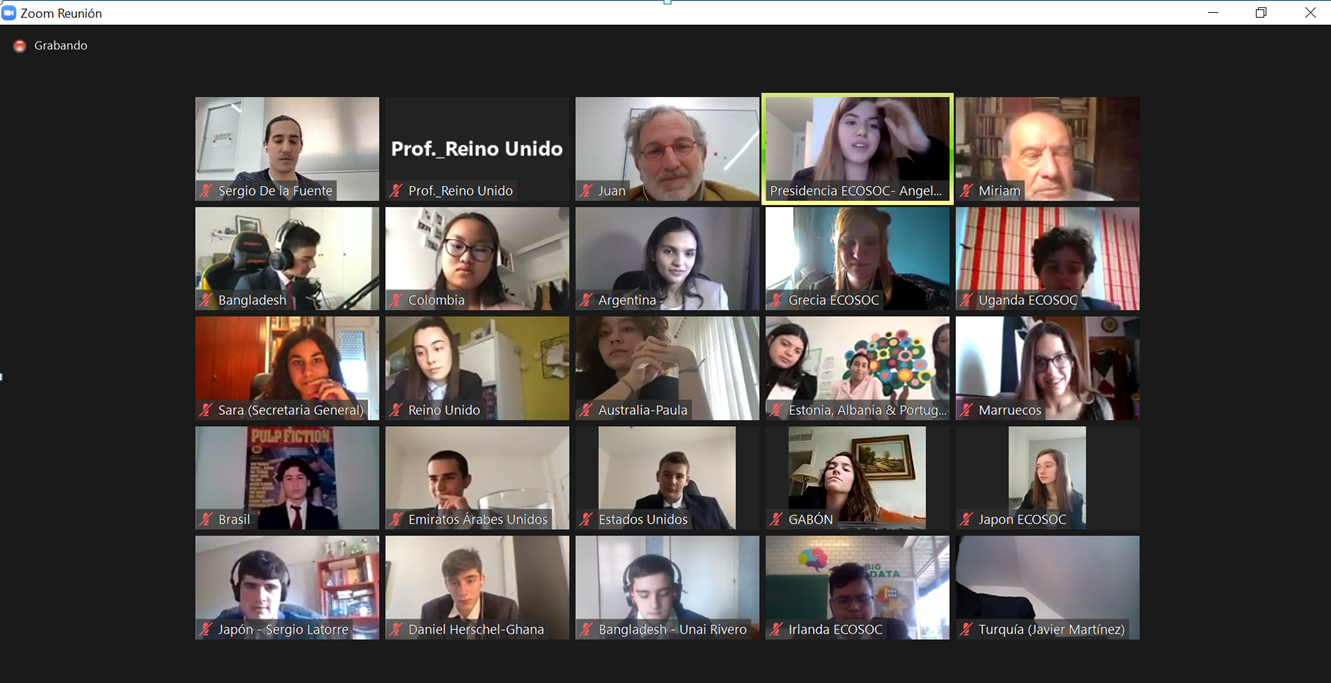Image resolution: width=1331 pixels, height=683 pixels.
Task: Click the red Grabando recording indicator icon
Action: tap(19, 46)
